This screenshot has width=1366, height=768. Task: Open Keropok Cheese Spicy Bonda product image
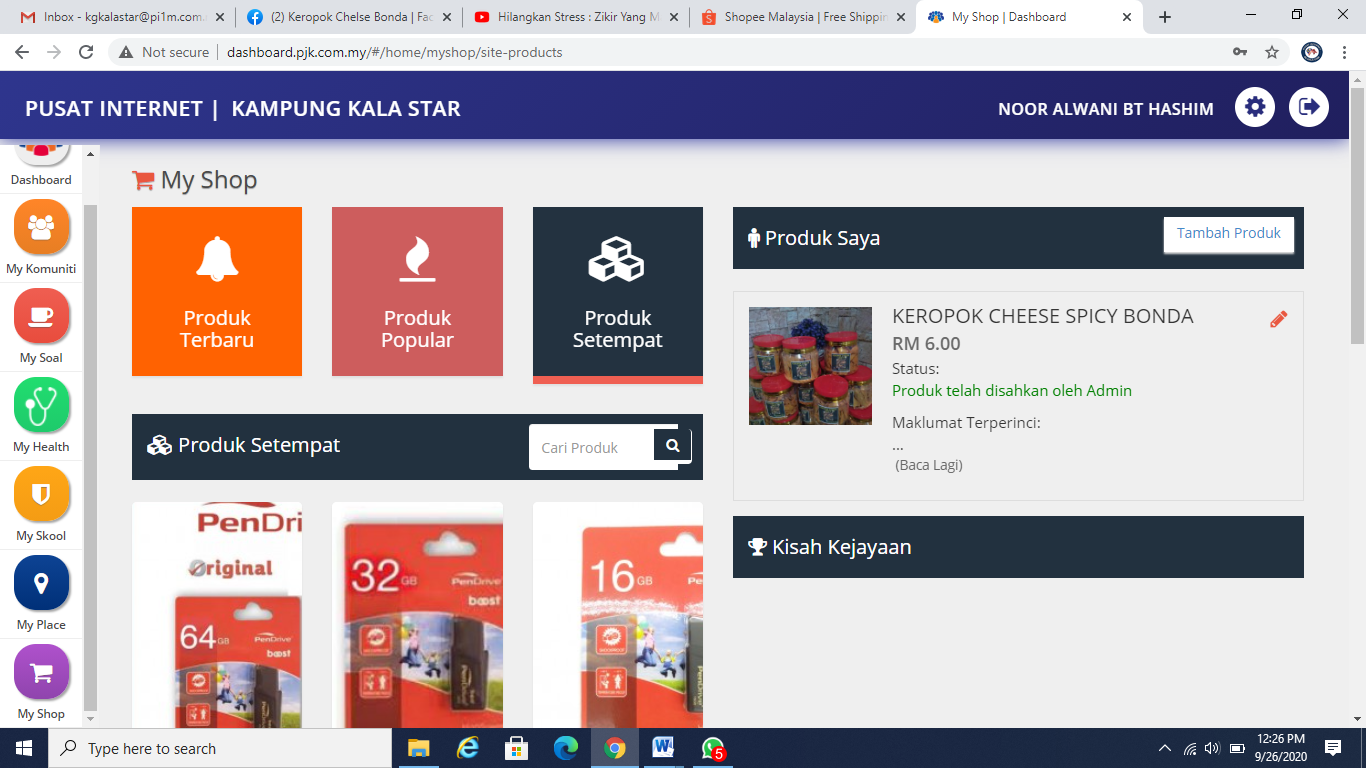click(810, 366)
